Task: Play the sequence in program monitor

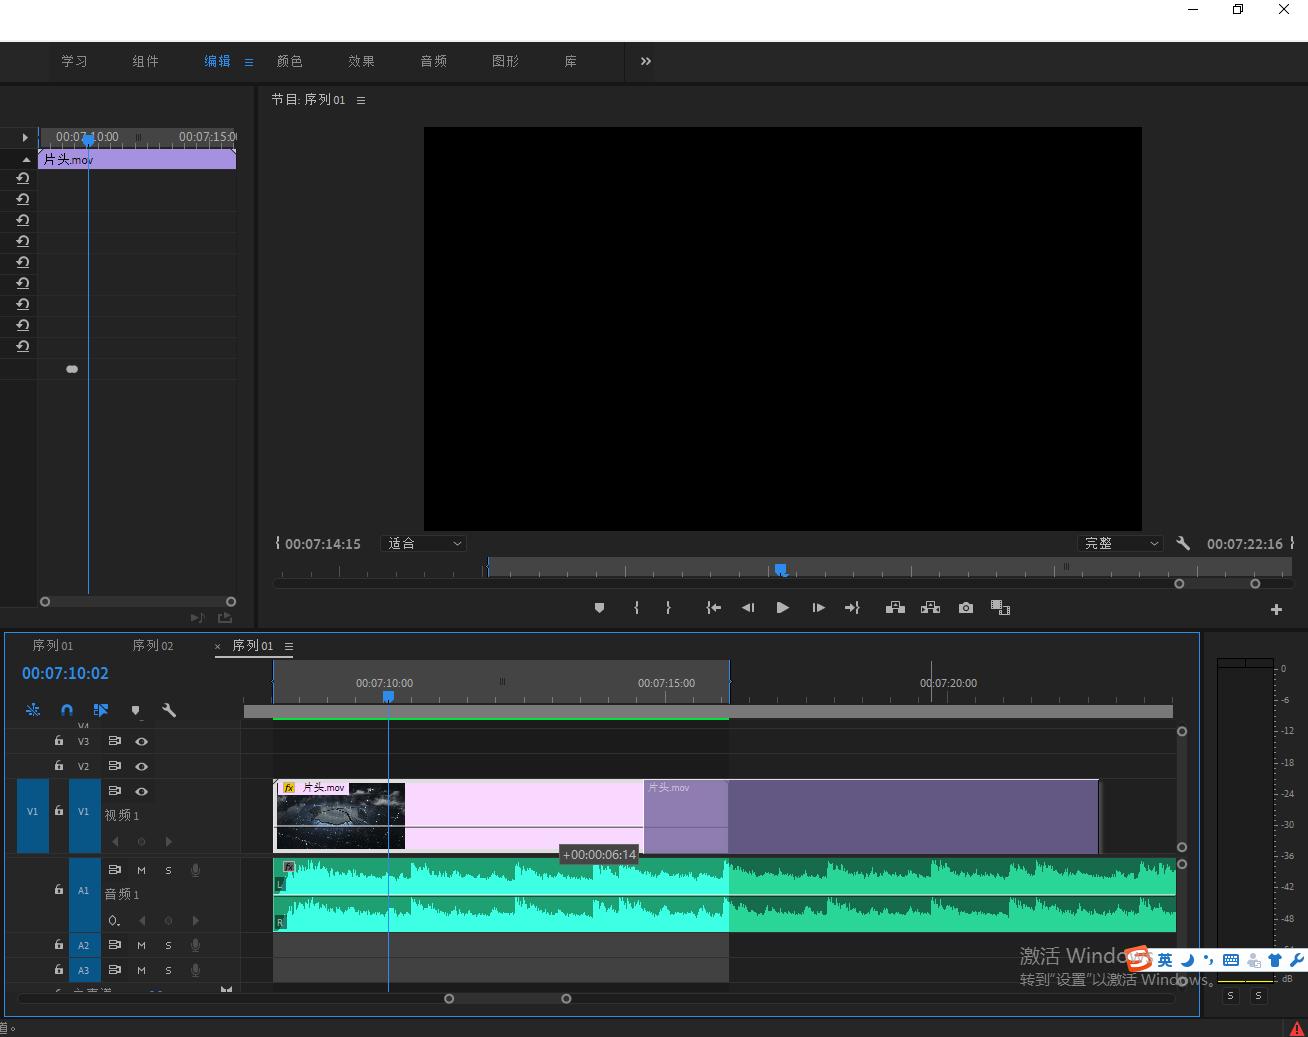Action: [782, 608]
